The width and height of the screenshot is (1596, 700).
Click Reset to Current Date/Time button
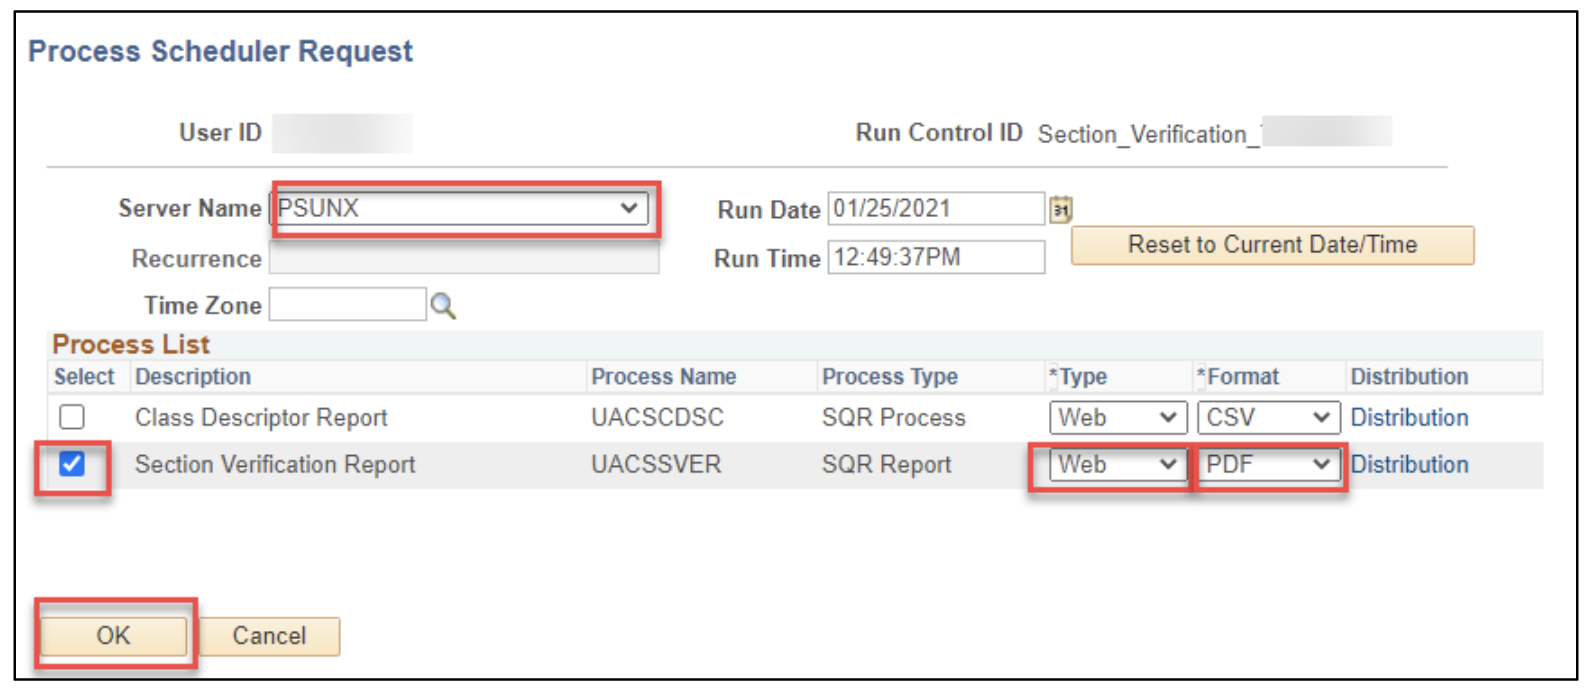(1272, 245)
